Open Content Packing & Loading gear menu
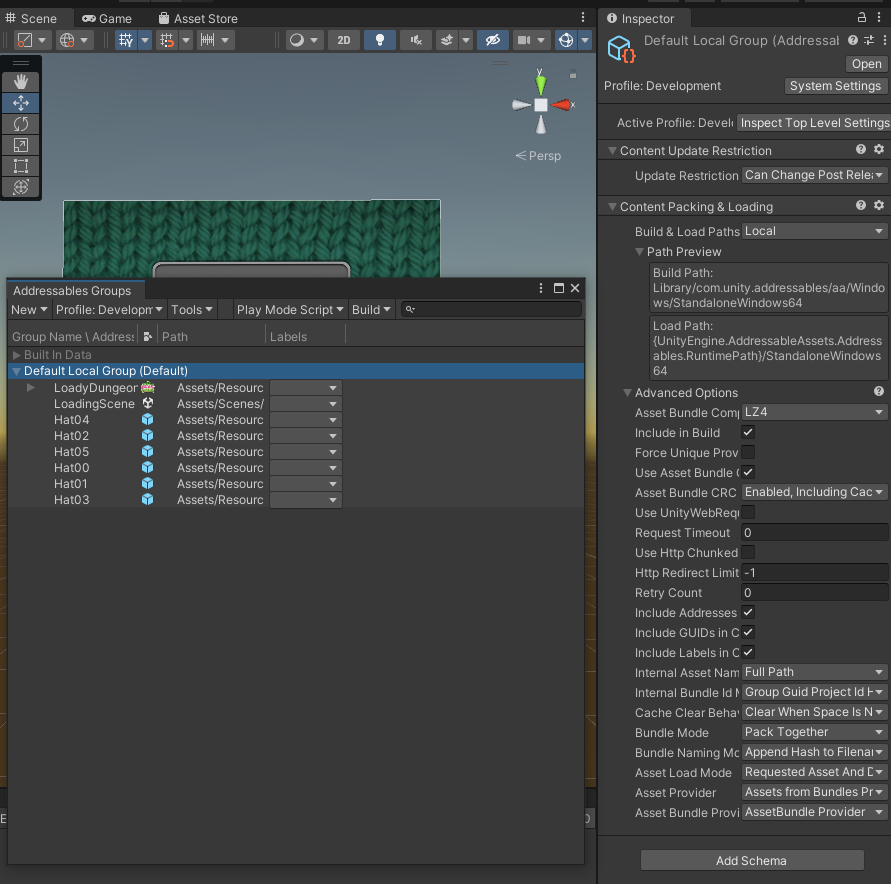This screenshot has height=884, width=891. point(878,206)
